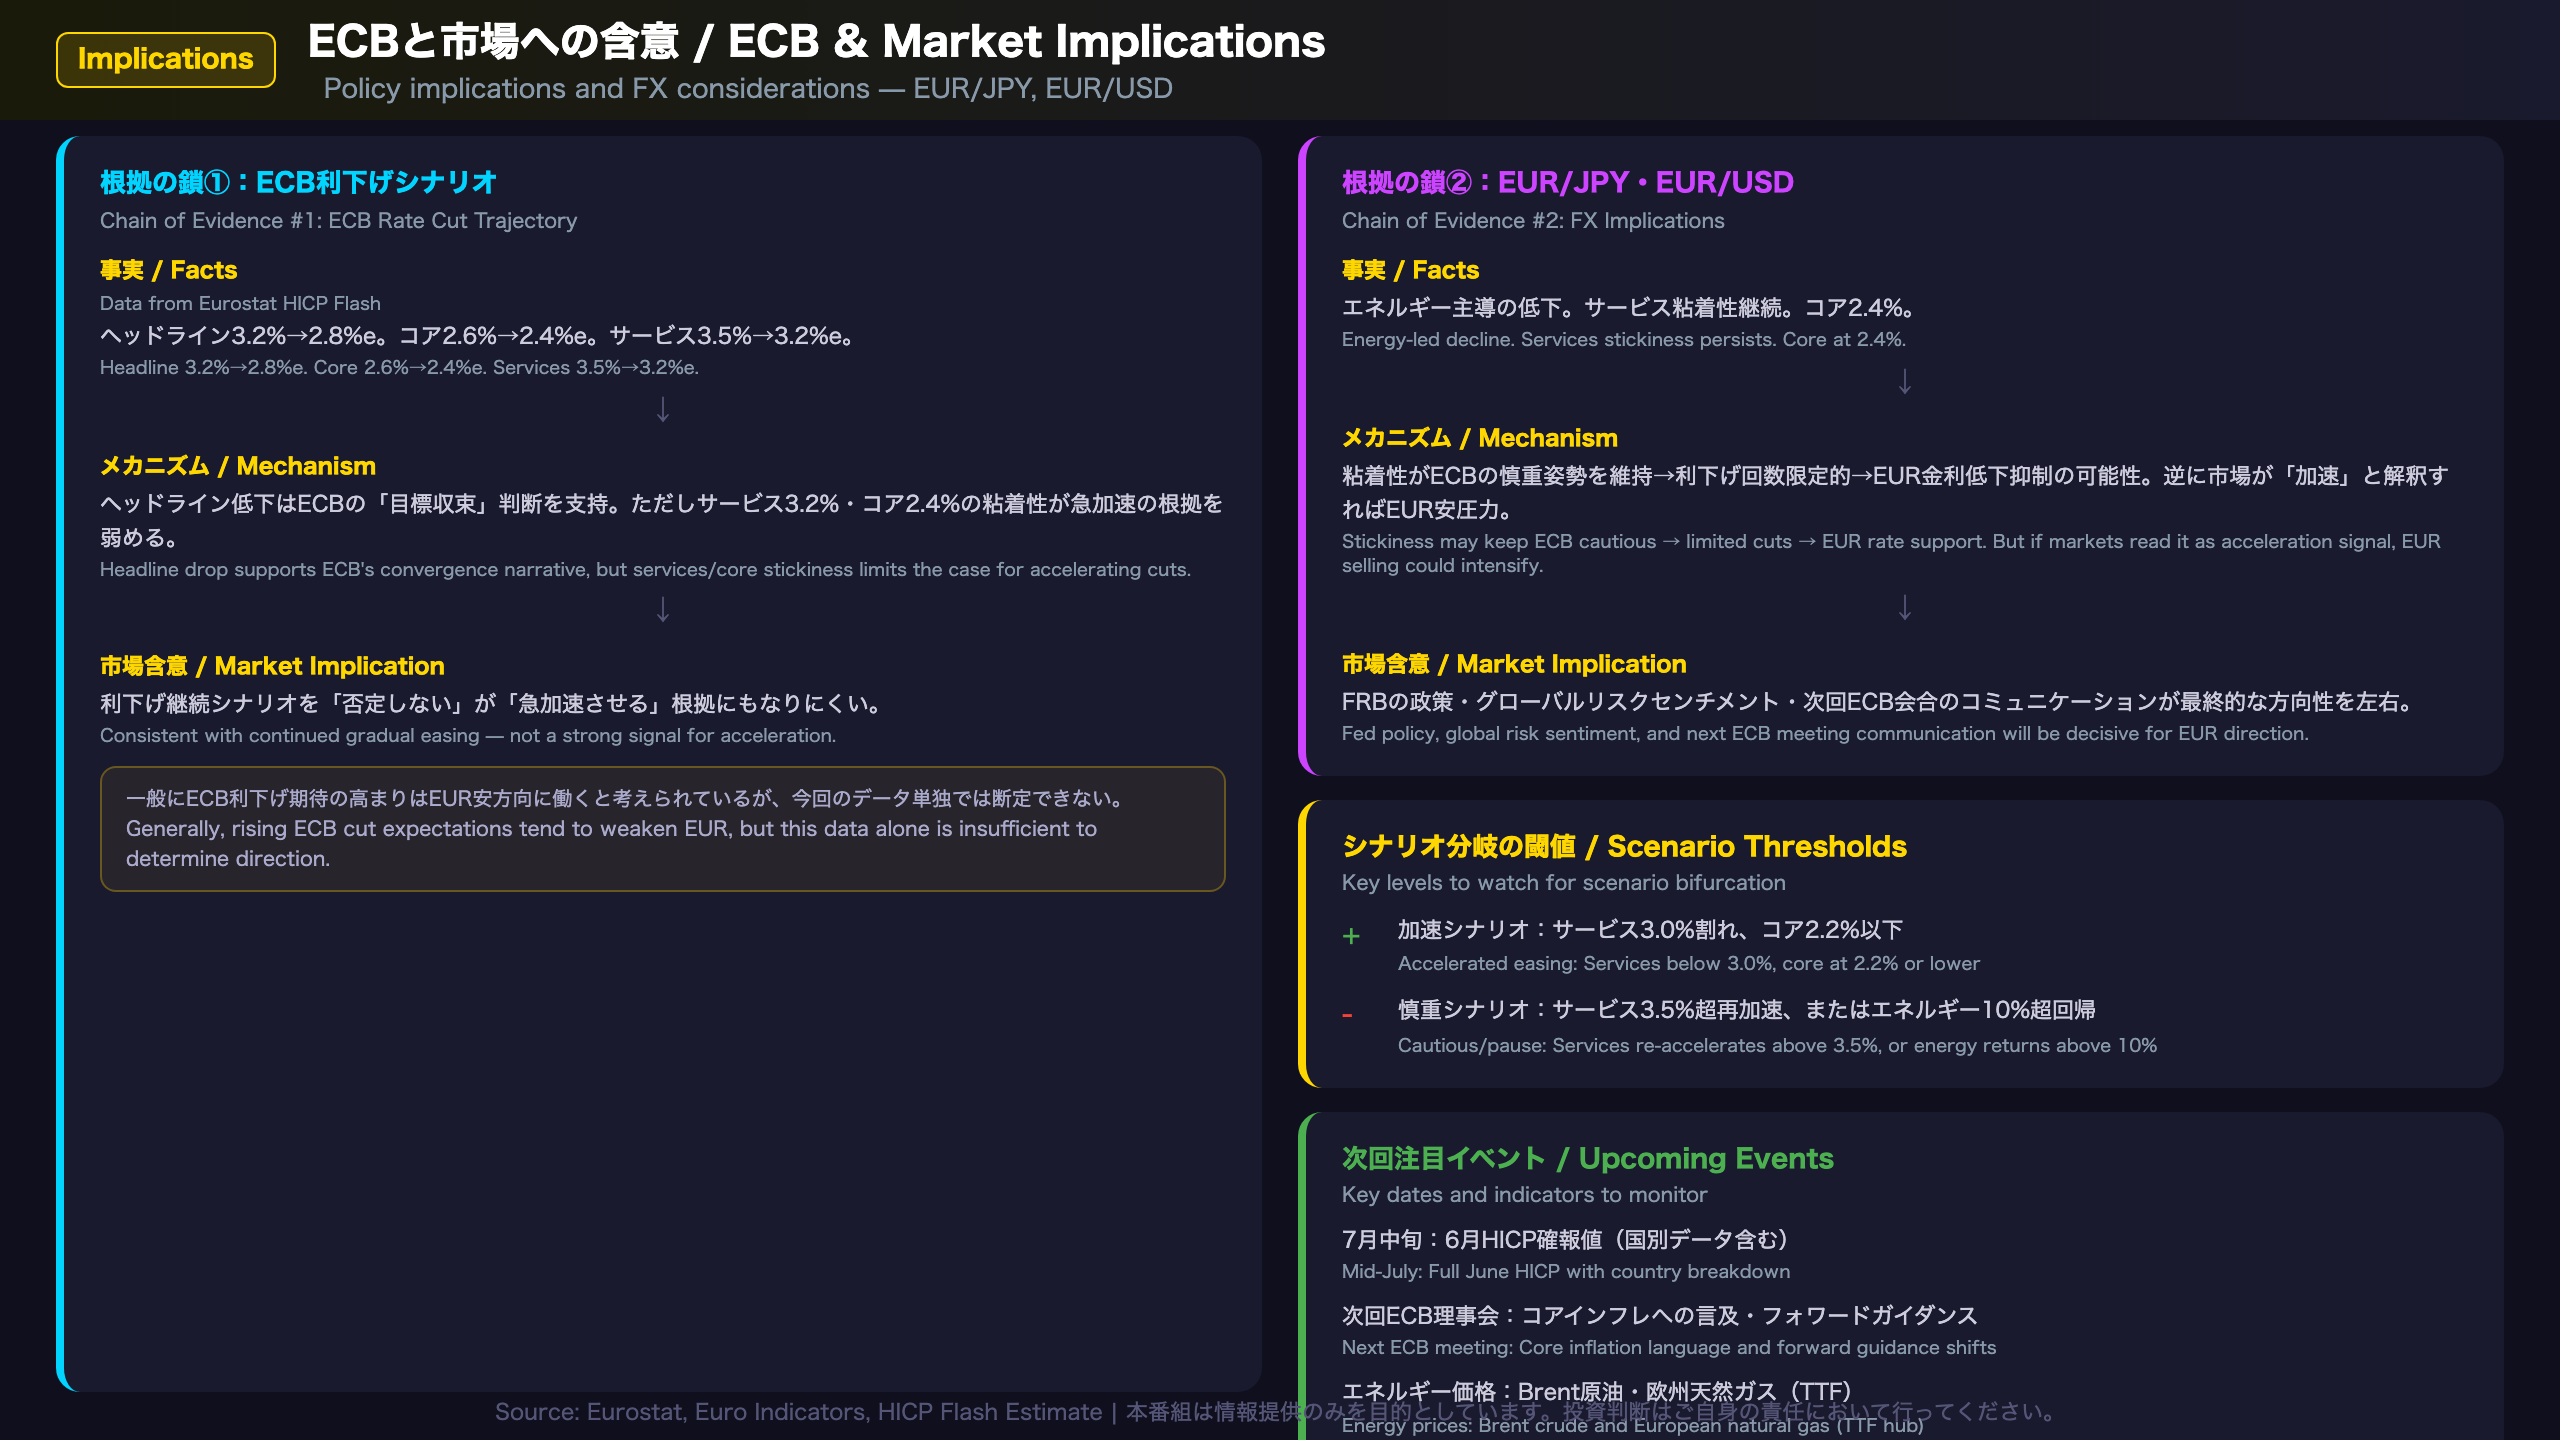Click English line 'Headline 3.2%→2.8%e. Core 2.6%→2.4%e'
2560x1440 pixels.
click(399, 368)
